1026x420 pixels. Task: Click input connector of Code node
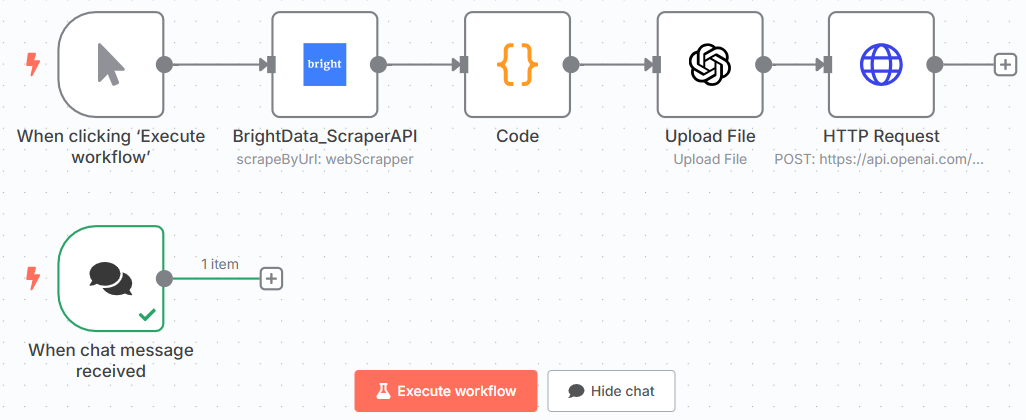click(464, 64)
